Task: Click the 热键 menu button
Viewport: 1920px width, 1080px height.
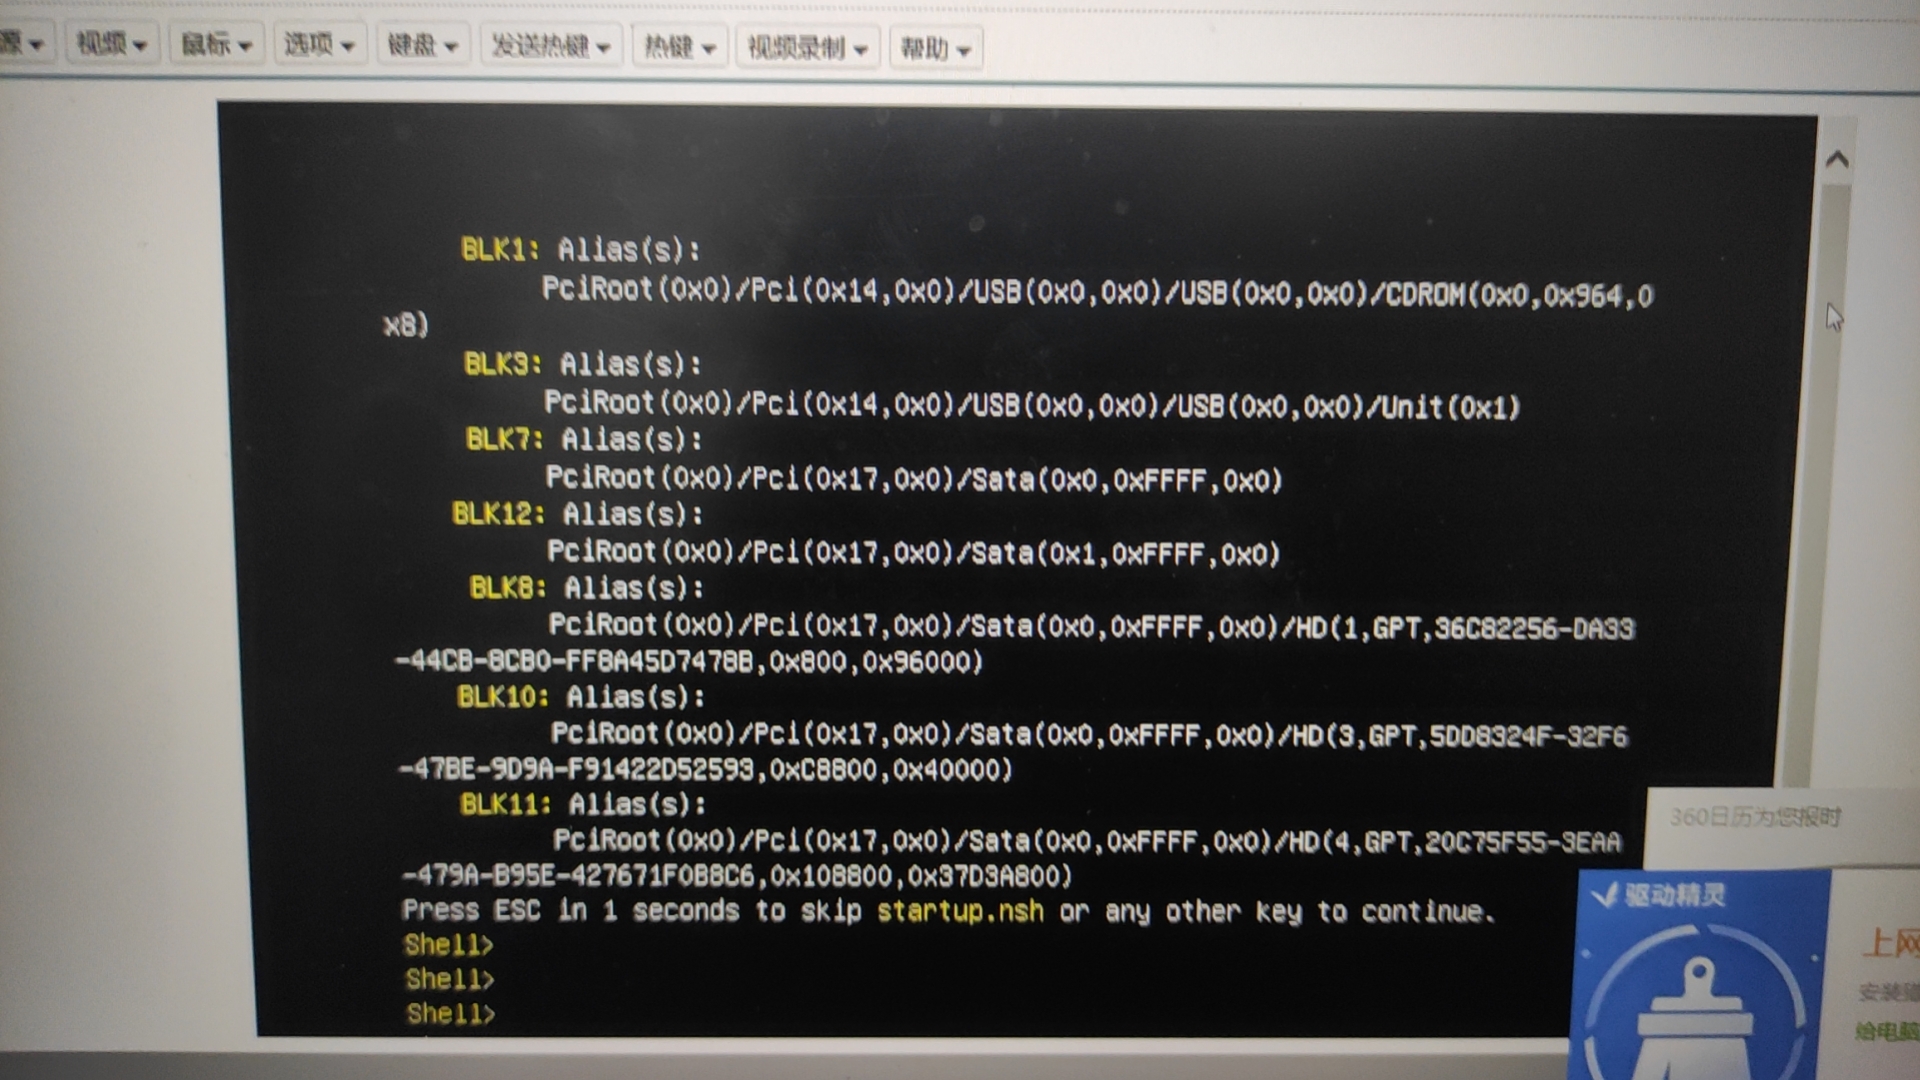Action: click(x=679, y=47)
